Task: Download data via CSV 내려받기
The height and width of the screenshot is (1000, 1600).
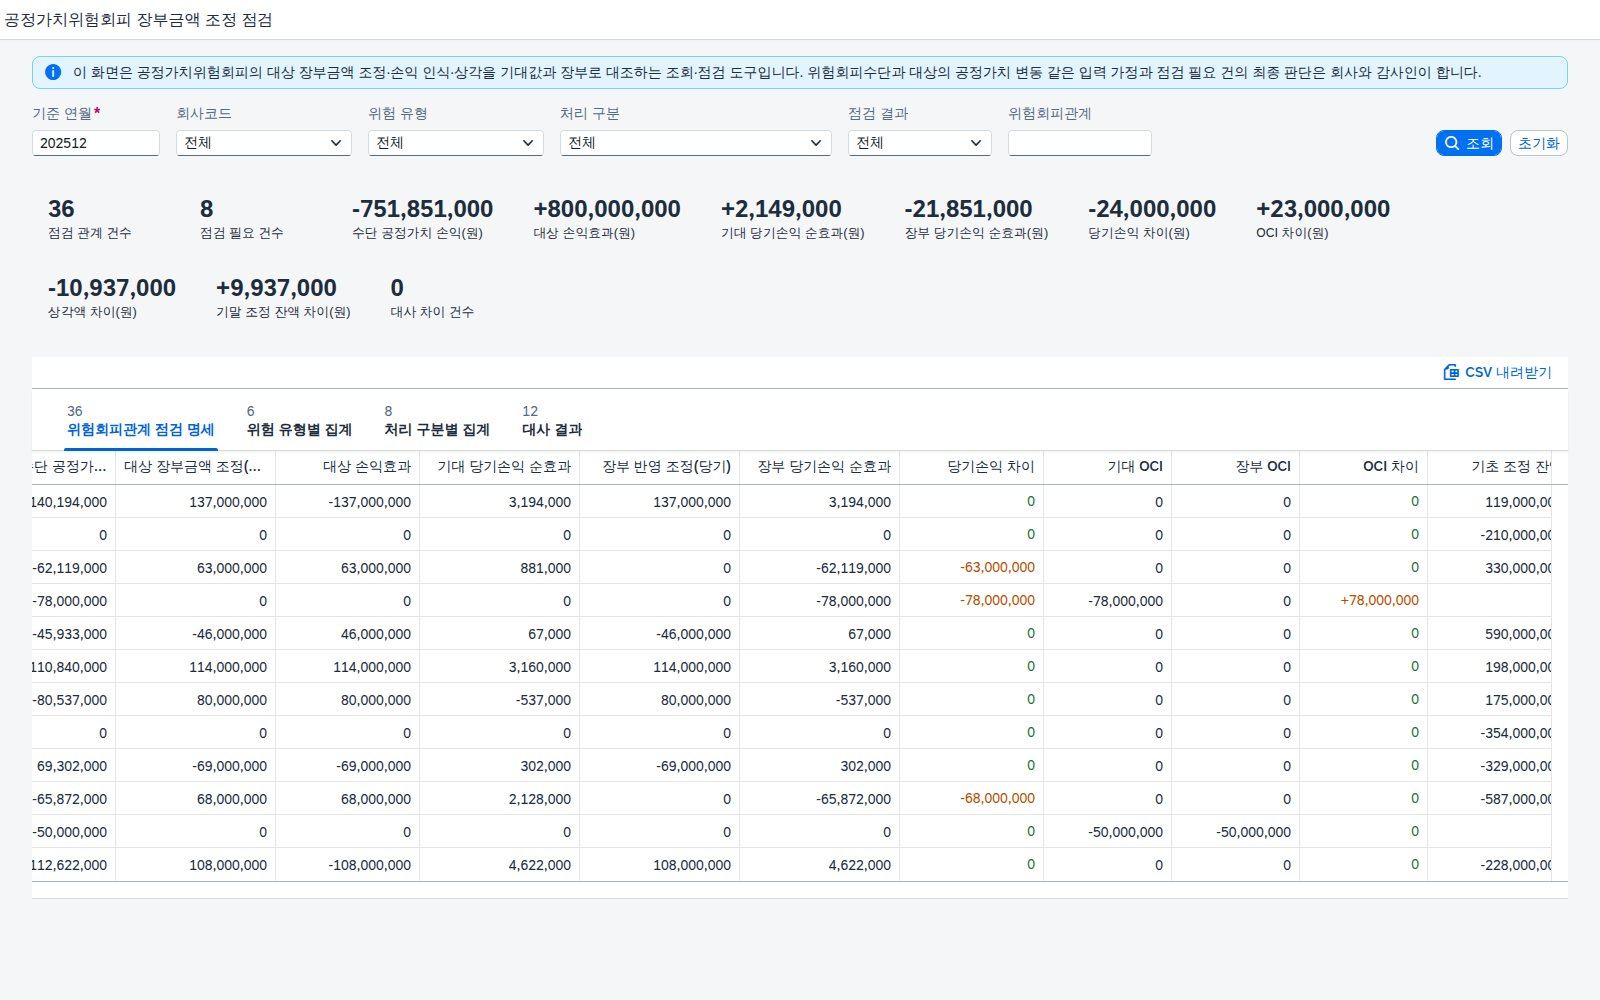Action: pyautogui.click(x=1497, y=372)
